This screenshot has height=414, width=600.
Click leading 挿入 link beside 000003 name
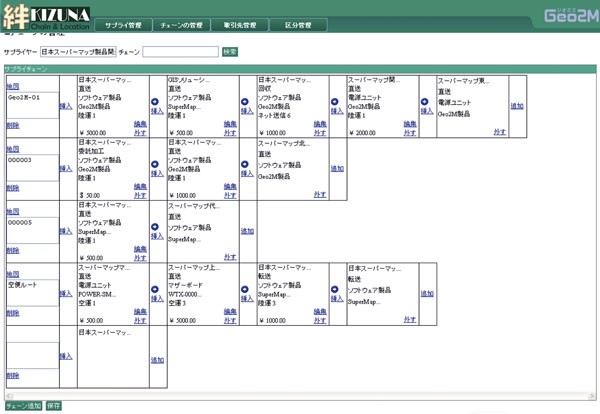coord(66,169)
